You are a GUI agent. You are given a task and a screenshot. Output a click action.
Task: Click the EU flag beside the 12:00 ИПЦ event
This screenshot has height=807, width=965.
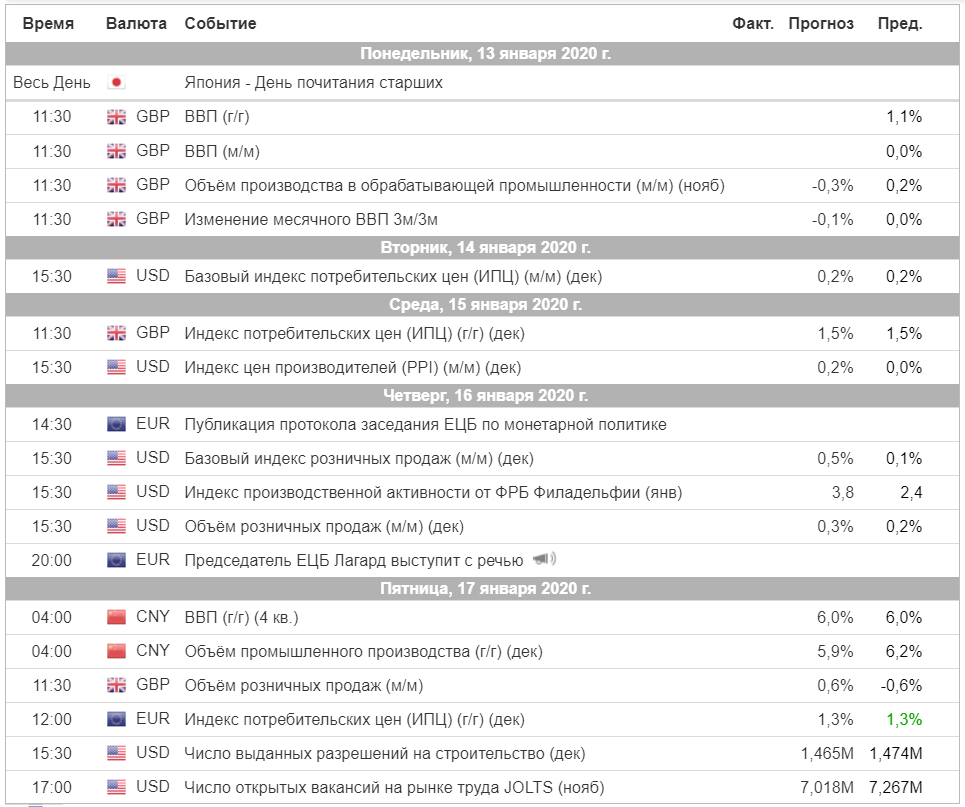(116, 719)
